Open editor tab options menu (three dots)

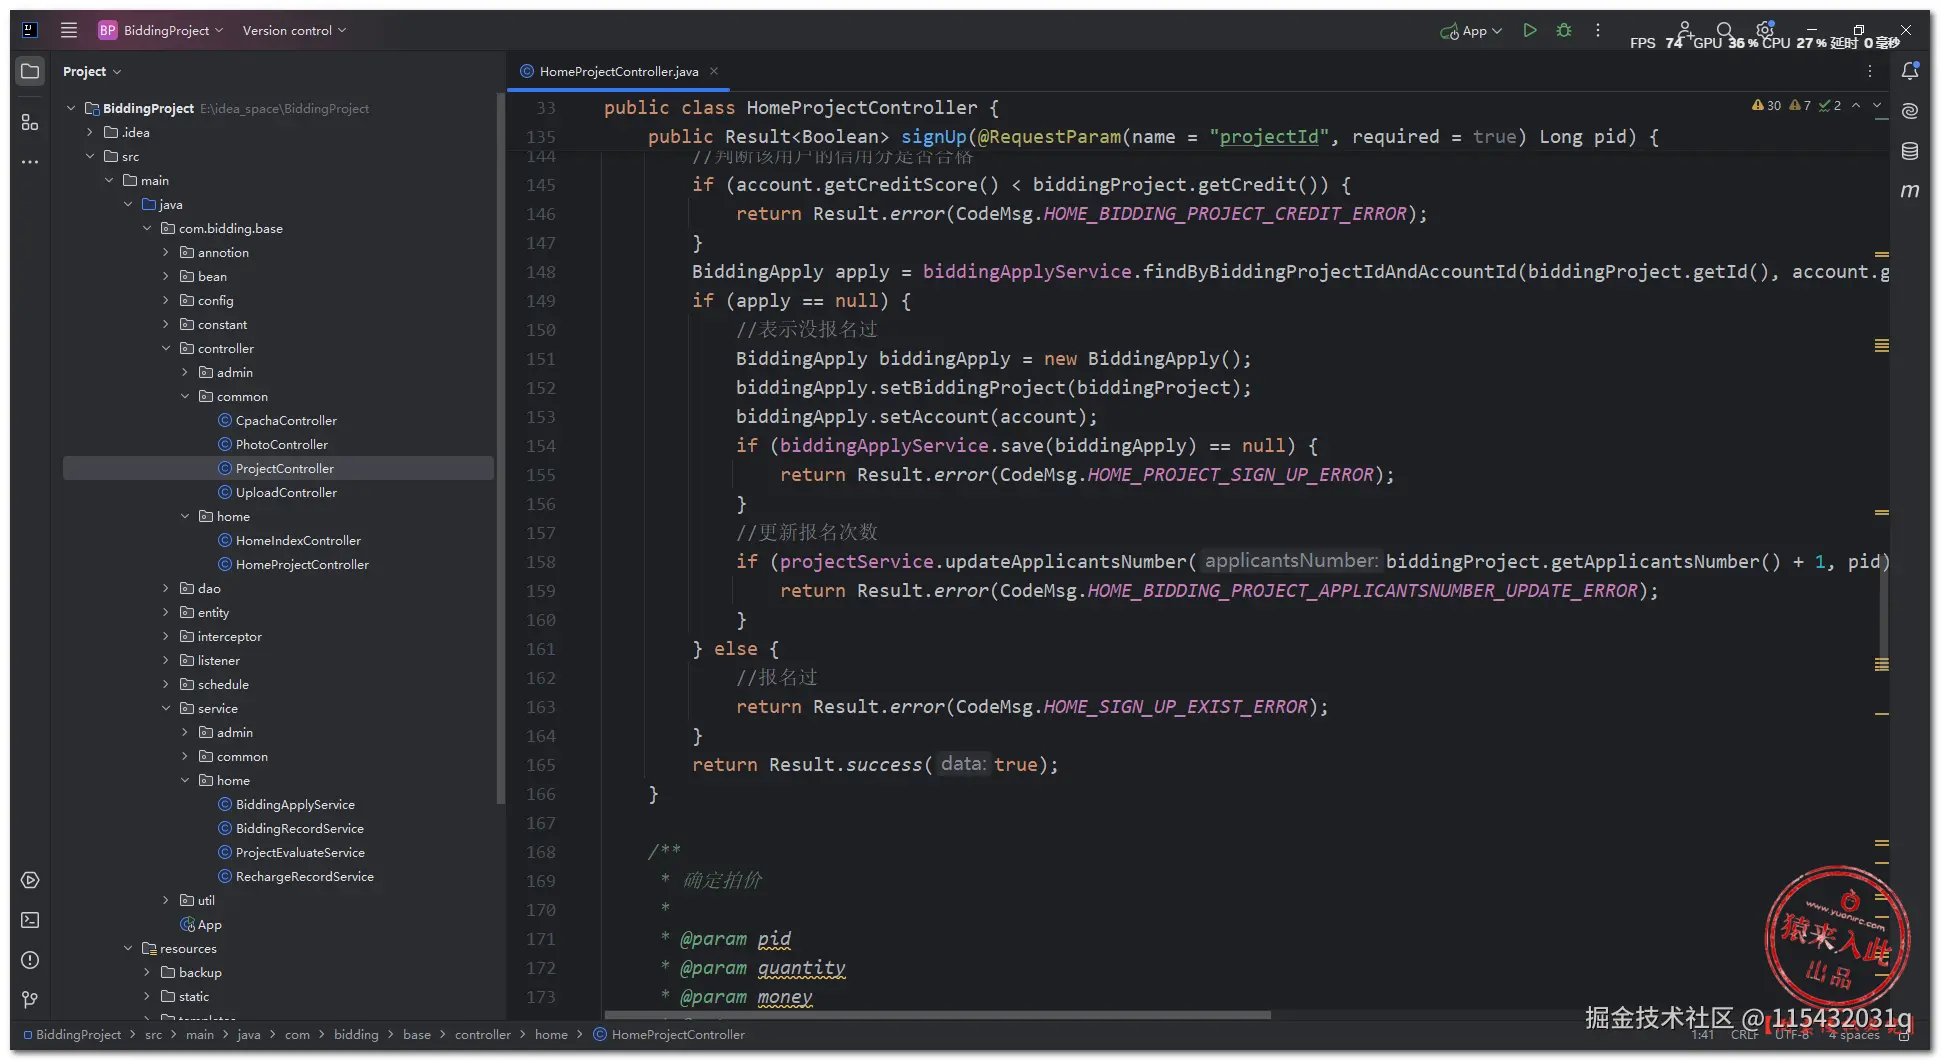[x=1870, y=71]
